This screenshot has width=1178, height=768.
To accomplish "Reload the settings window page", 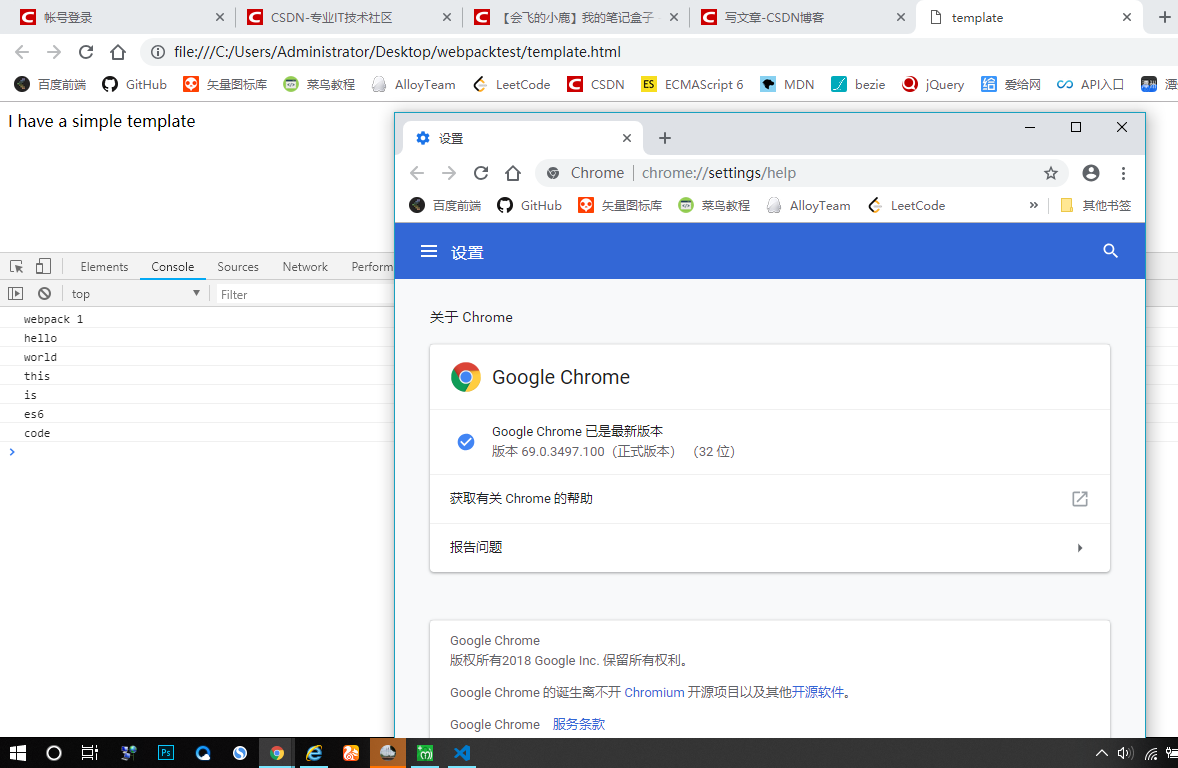I will point(481,173).
